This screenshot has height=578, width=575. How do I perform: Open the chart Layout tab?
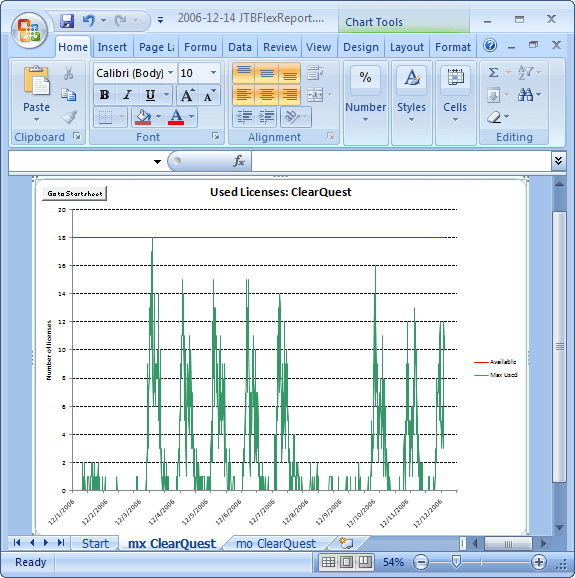point(407,47)
